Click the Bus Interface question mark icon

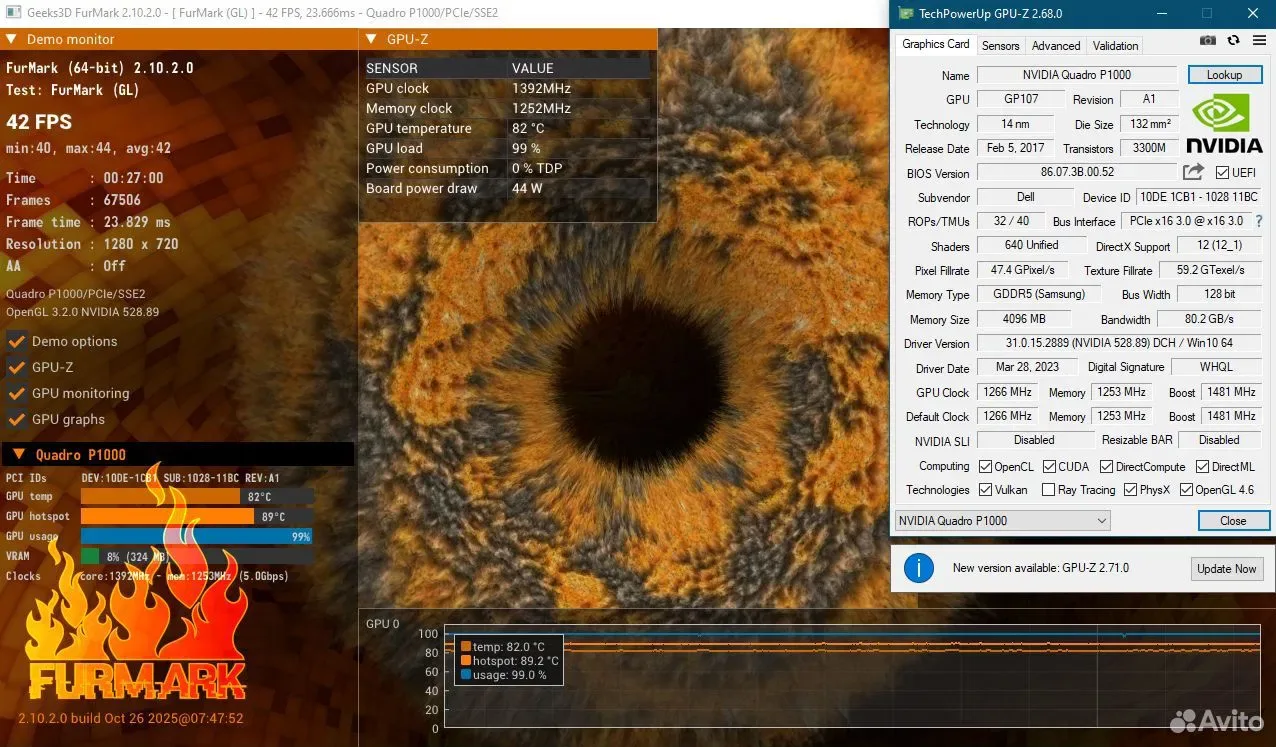1258,221
